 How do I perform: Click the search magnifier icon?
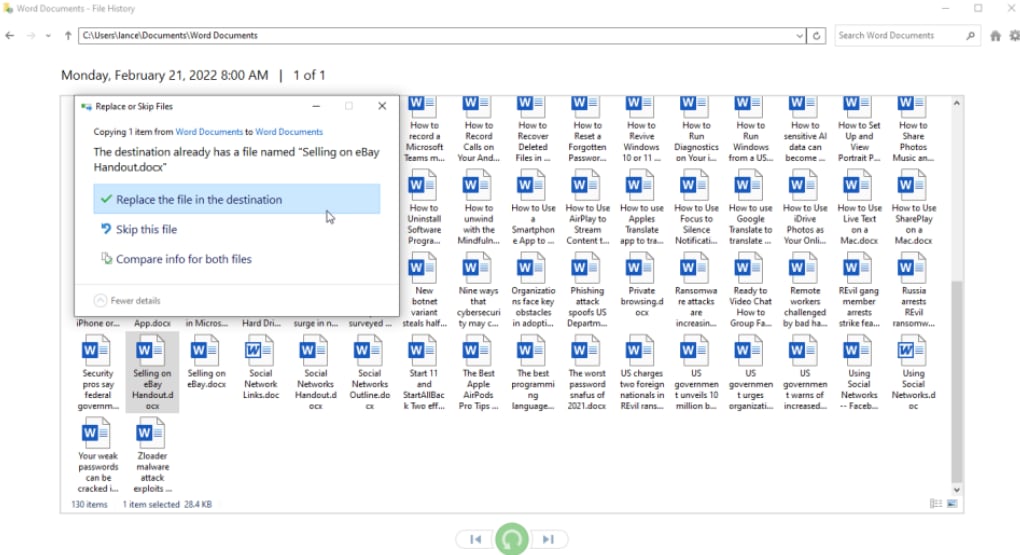click(x=971, y=36)
